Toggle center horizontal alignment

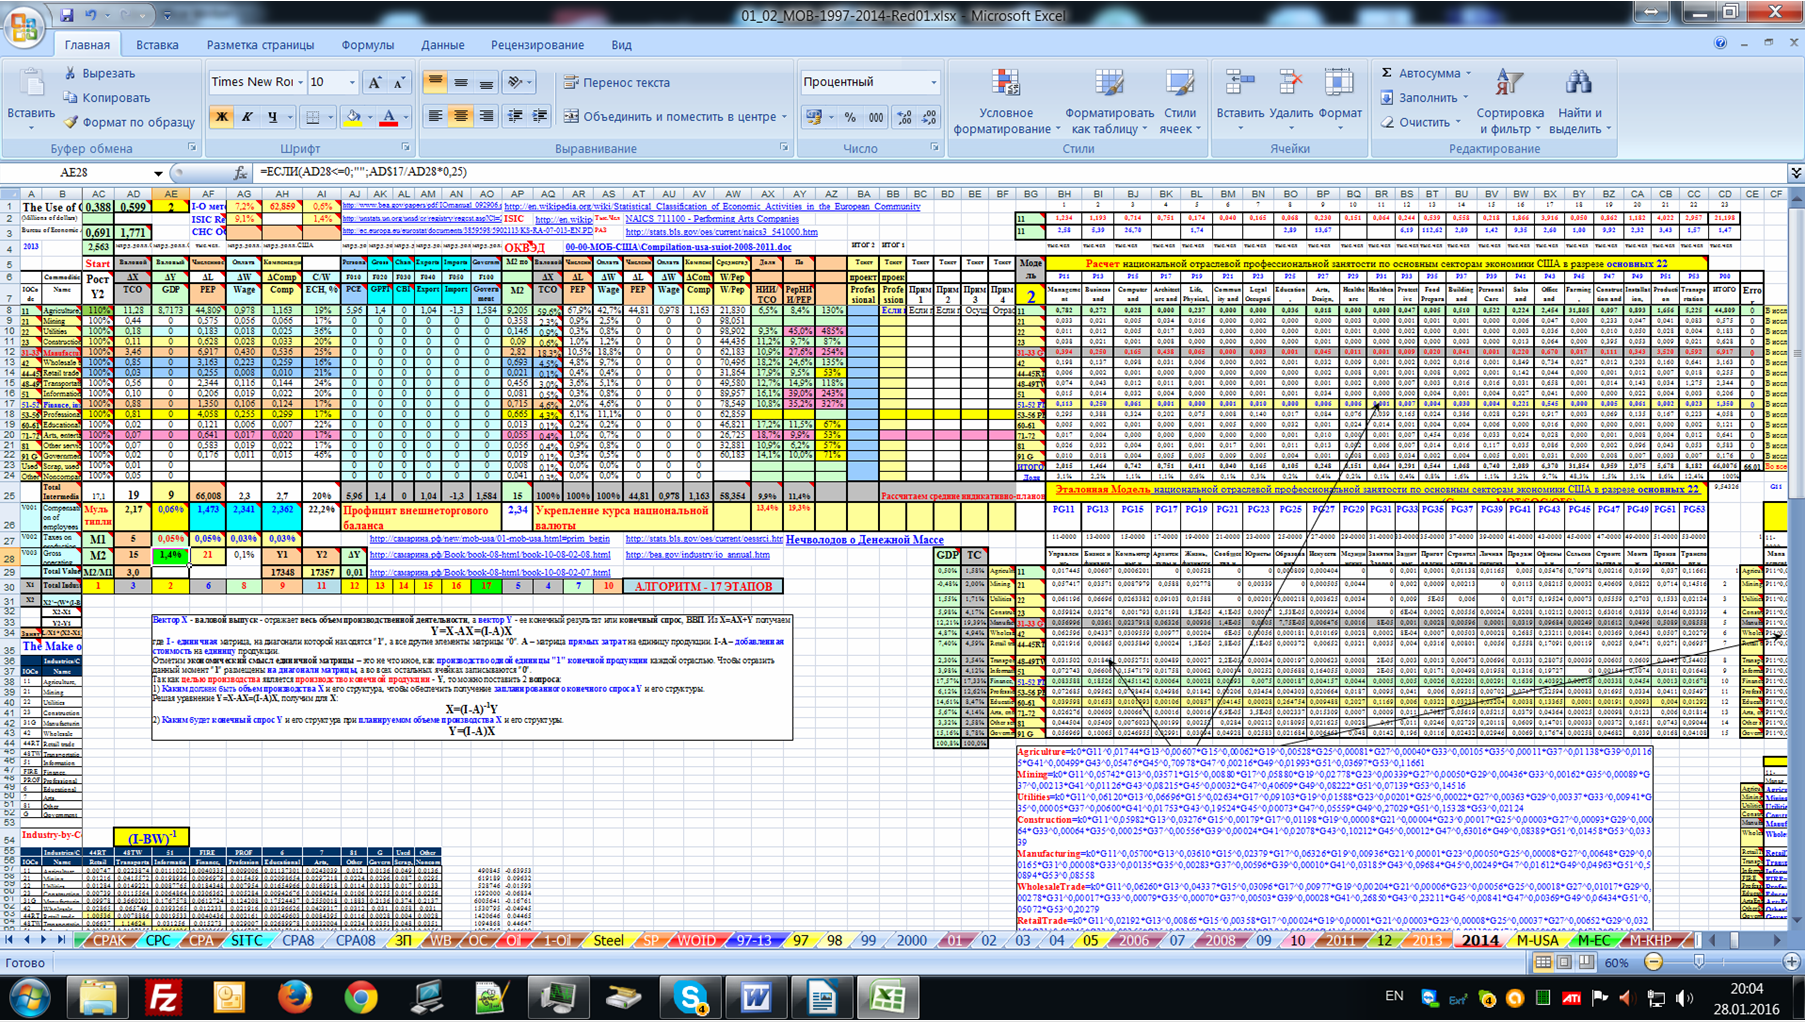coord(460,117)
